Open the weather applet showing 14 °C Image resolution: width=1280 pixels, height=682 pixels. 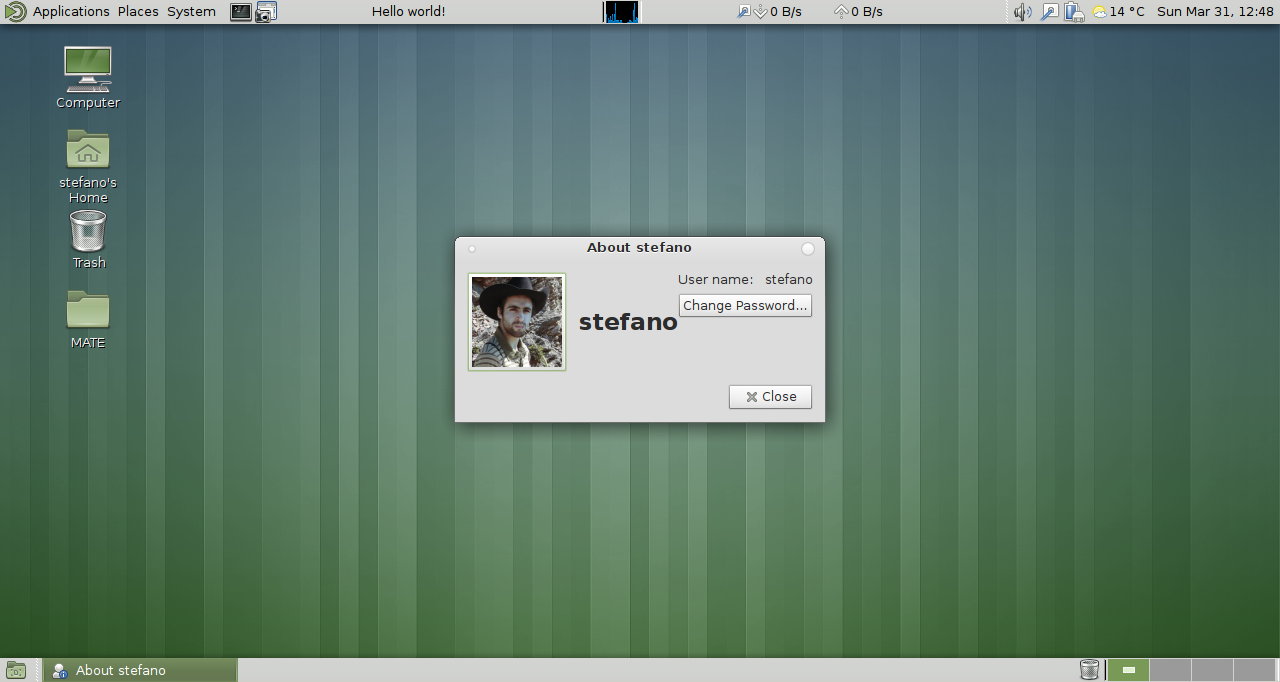pyautogui.click(x=1118, y=12)
